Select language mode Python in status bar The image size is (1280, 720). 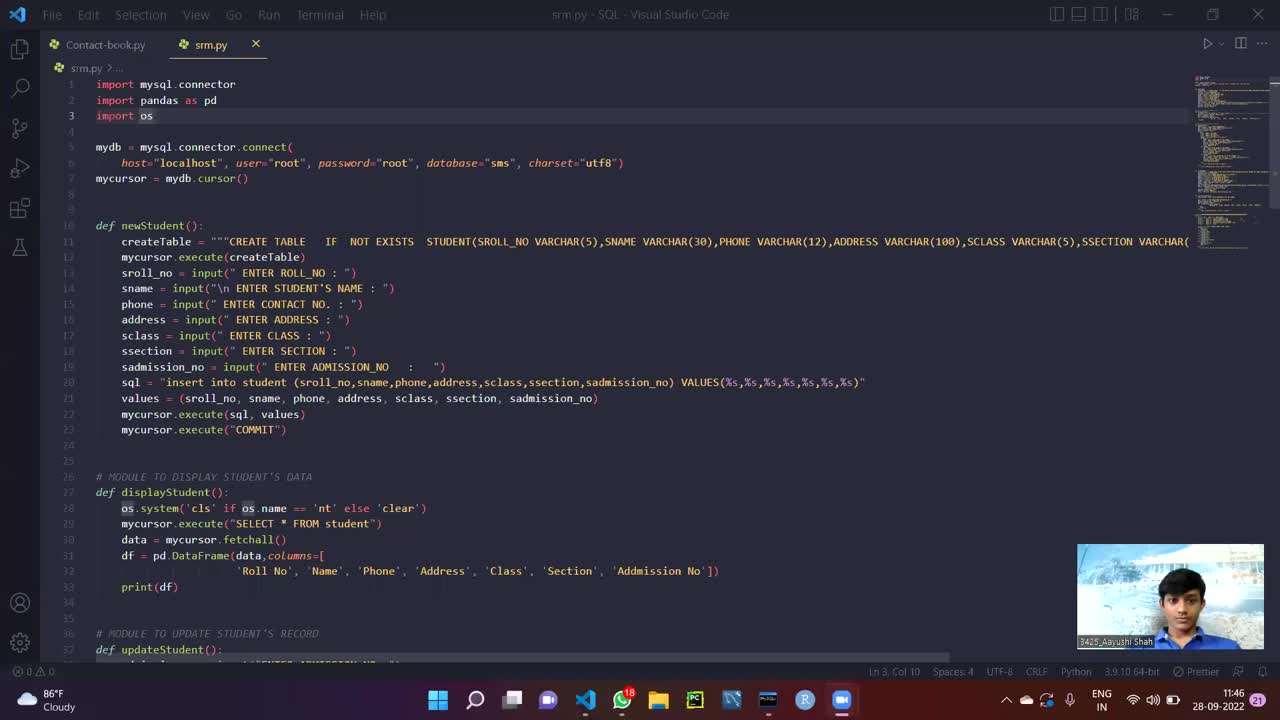coord(1076,672)
